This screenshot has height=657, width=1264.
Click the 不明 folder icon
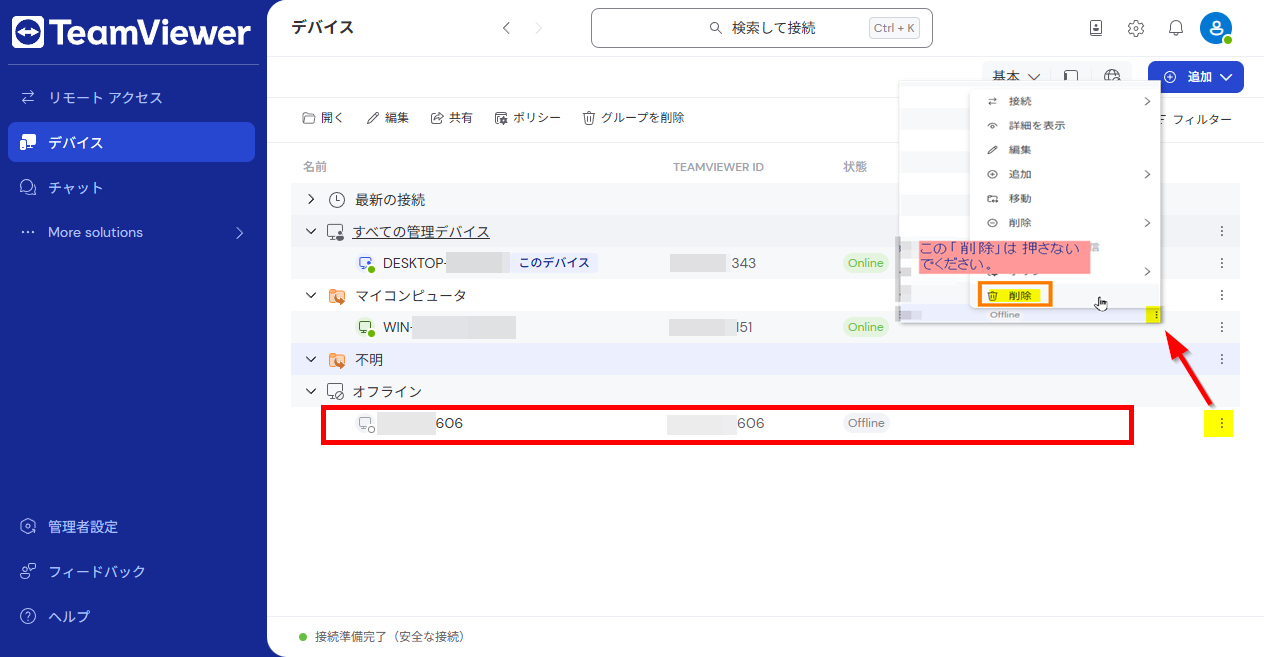(x=337, y=360)
